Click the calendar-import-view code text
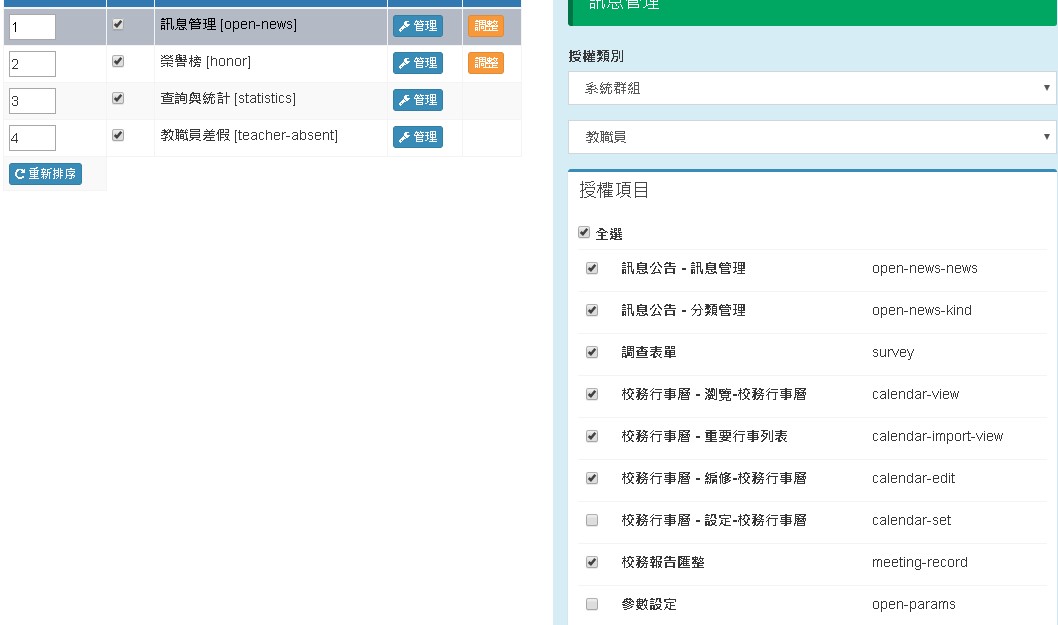The height and width of the screenshot is (625, 1058). [937, 436]
